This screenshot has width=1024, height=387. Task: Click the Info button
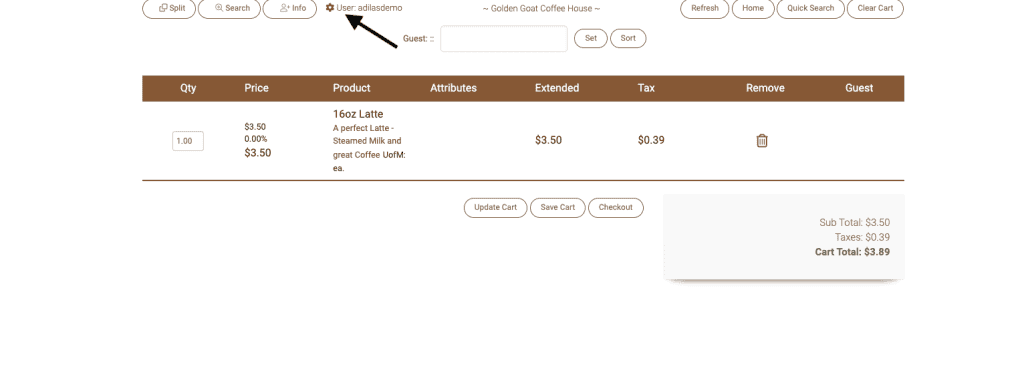[x=290, y=8]
